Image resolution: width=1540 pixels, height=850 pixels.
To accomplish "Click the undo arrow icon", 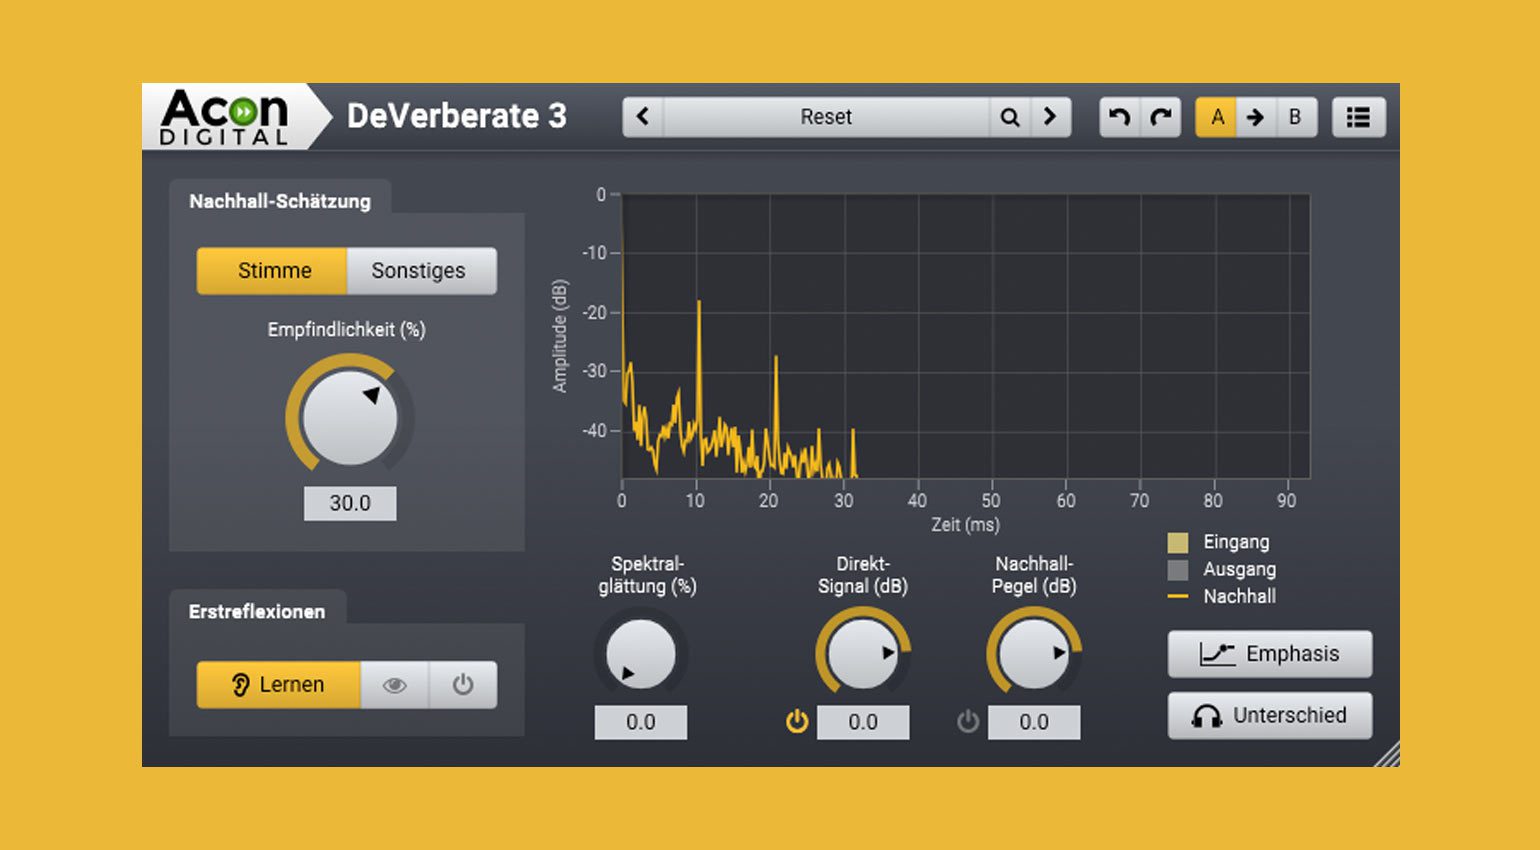I will coord(1121,117).
